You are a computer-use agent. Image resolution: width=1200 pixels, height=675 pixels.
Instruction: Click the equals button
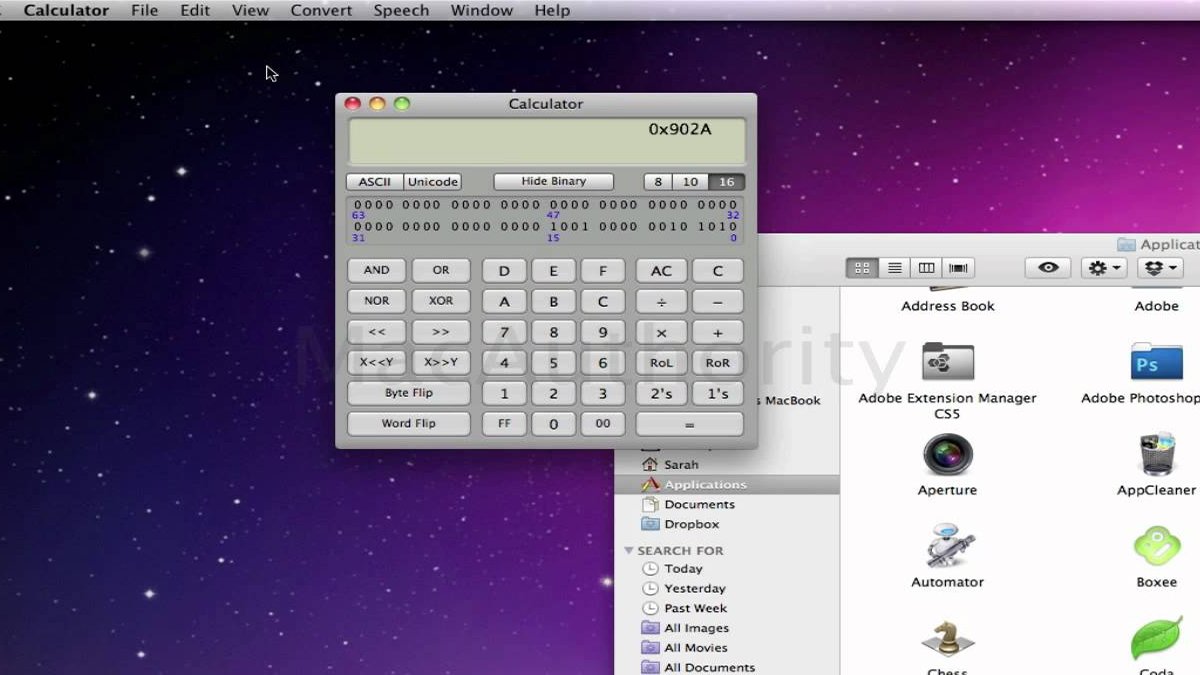690,424
